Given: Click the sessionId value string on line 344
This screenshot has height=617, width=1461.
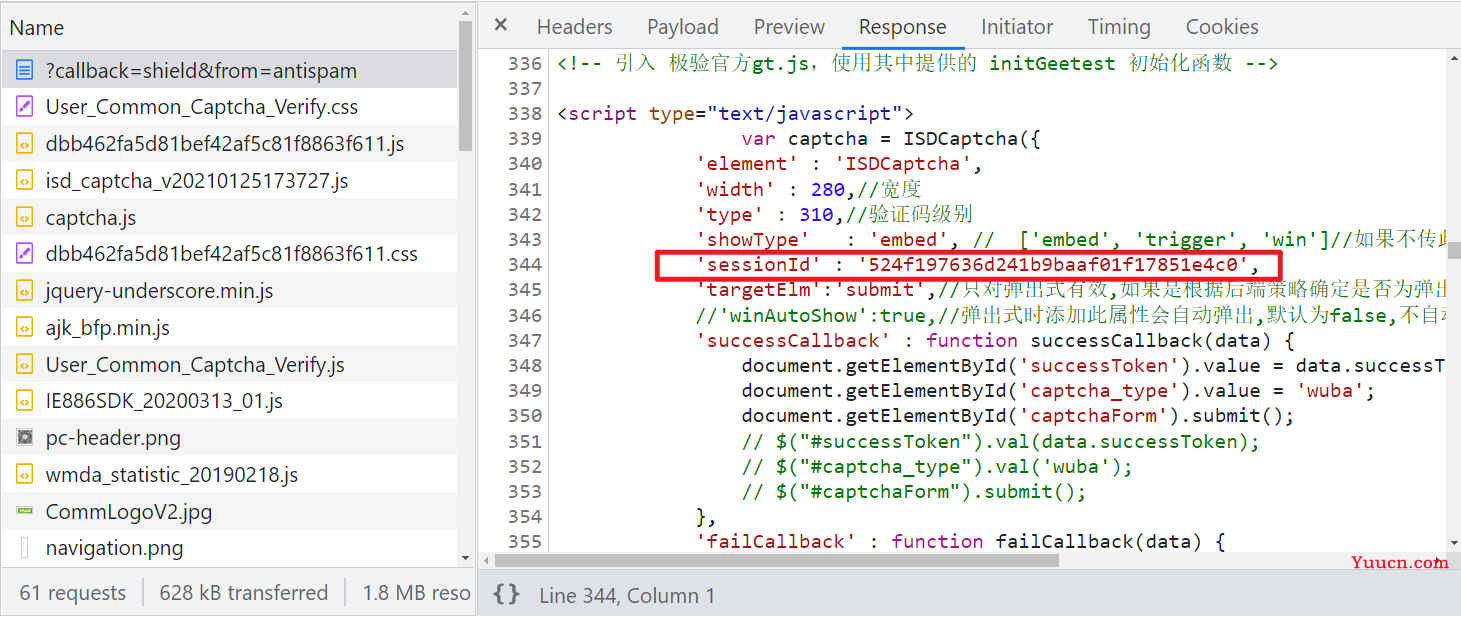Looking at the screenshot, I should [x=1054, y=265].
